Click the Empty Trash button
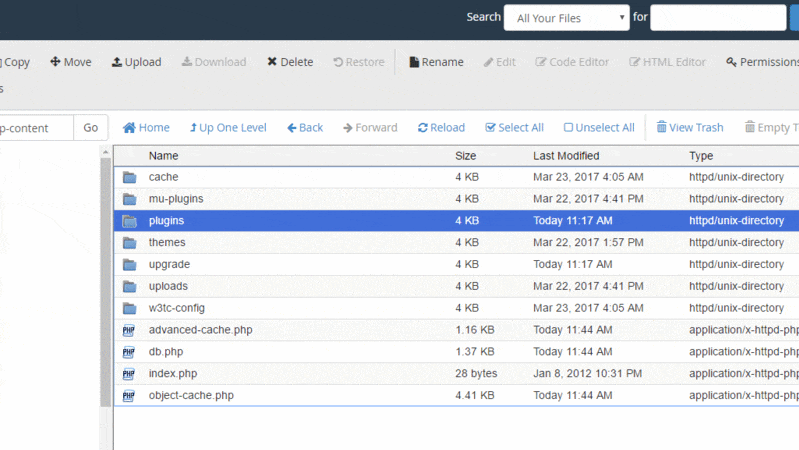799x450 pixels. pos(771,127)
